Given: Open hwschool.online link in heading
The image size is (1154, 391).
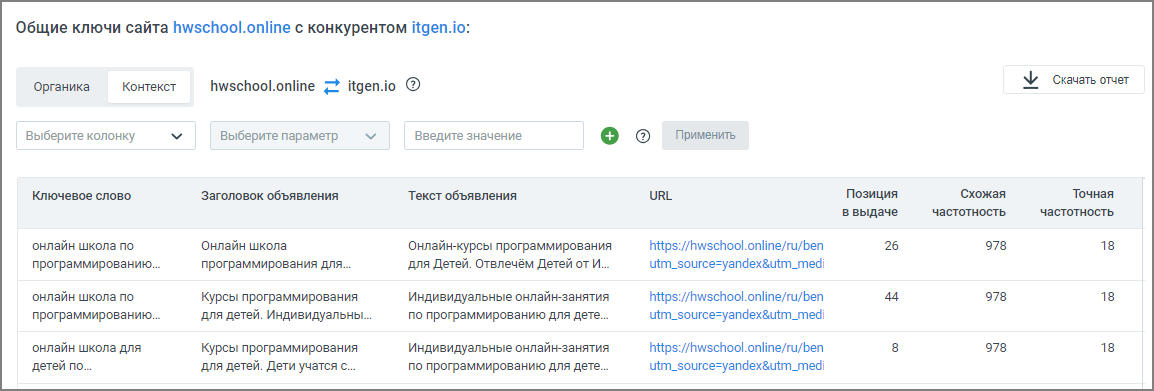Looking at the screenshot, I should point(232,28).
